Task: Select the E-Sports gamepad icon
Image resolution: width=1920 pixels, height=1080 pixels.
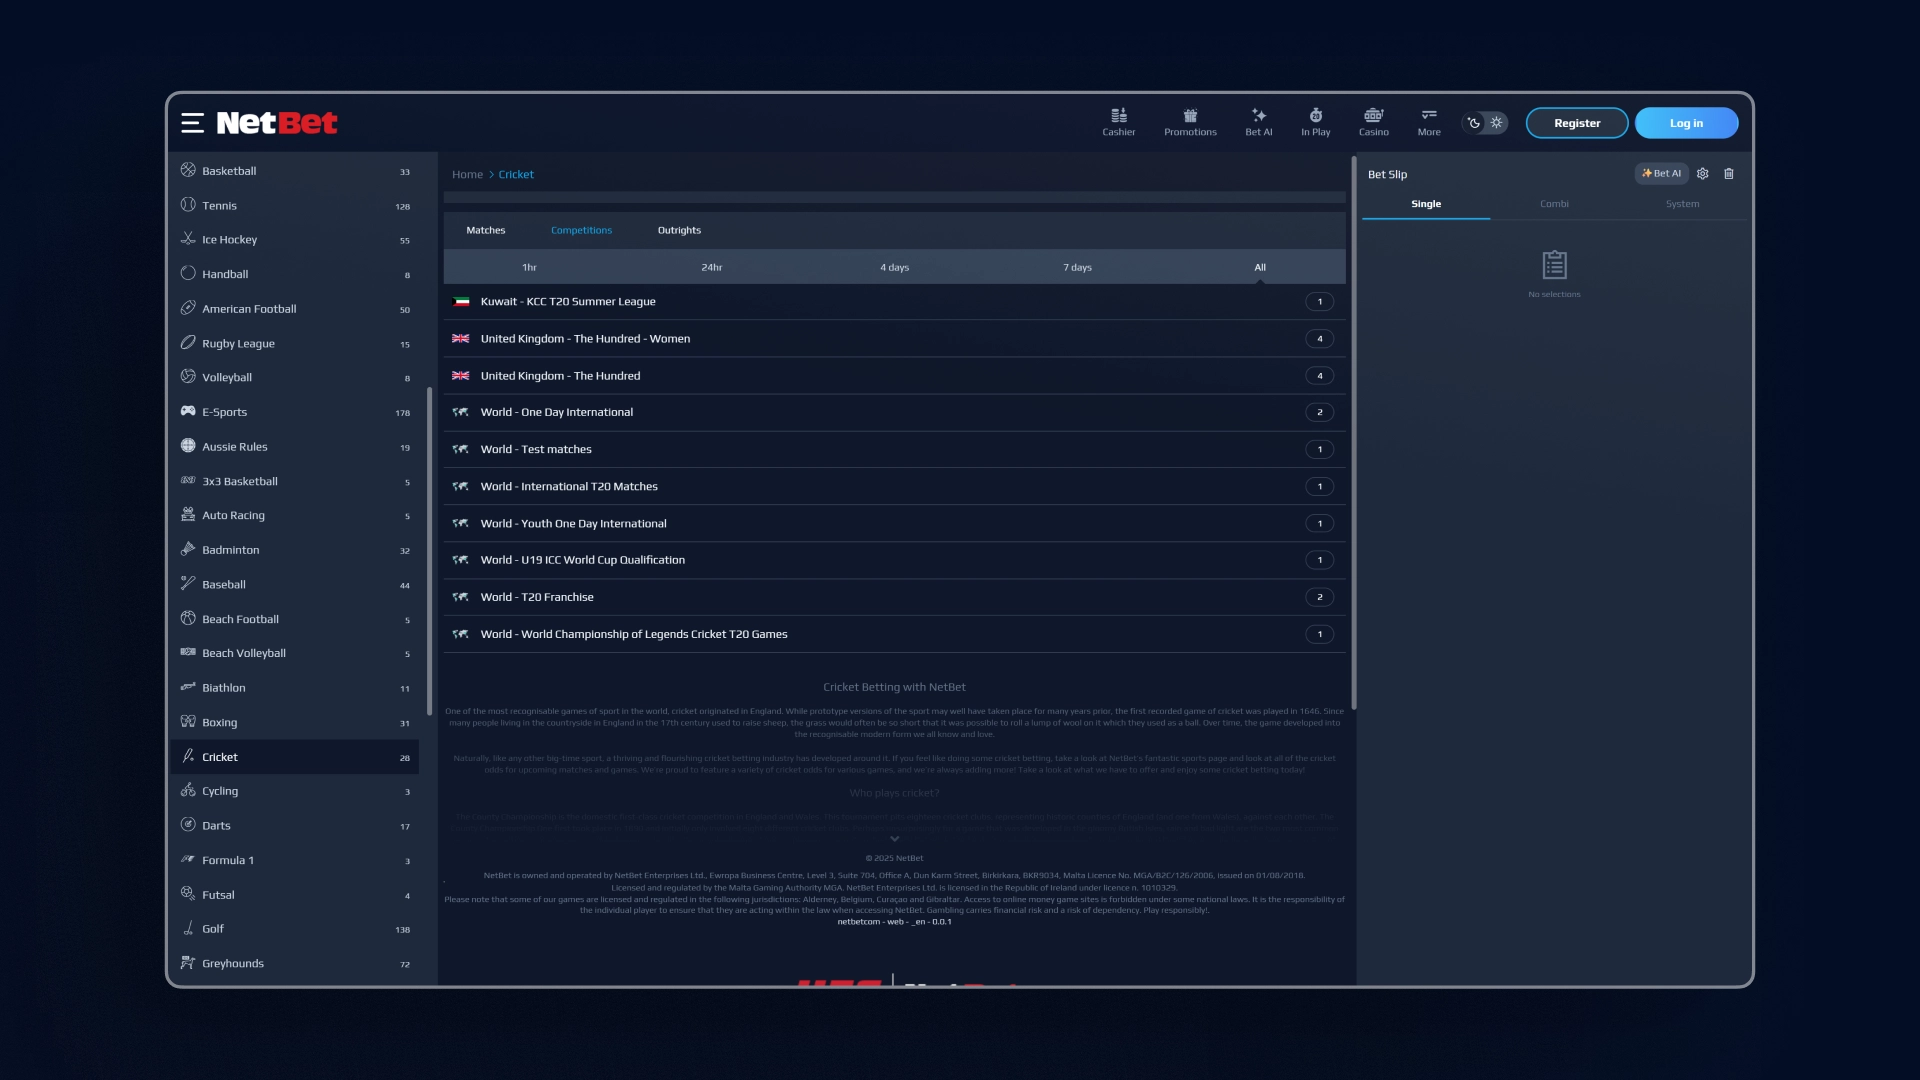Action: point(188,411)
